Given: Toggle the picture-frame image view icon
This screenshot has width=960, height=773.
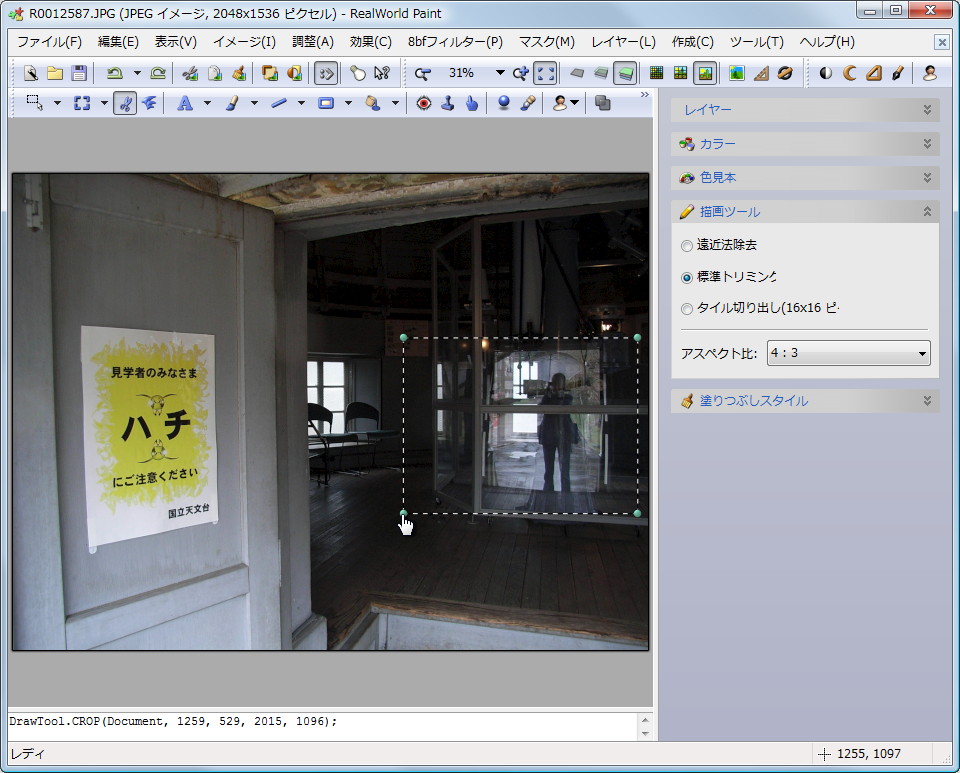Looking at the screenshot, I should pyautogui.click(x=705, y=73).
